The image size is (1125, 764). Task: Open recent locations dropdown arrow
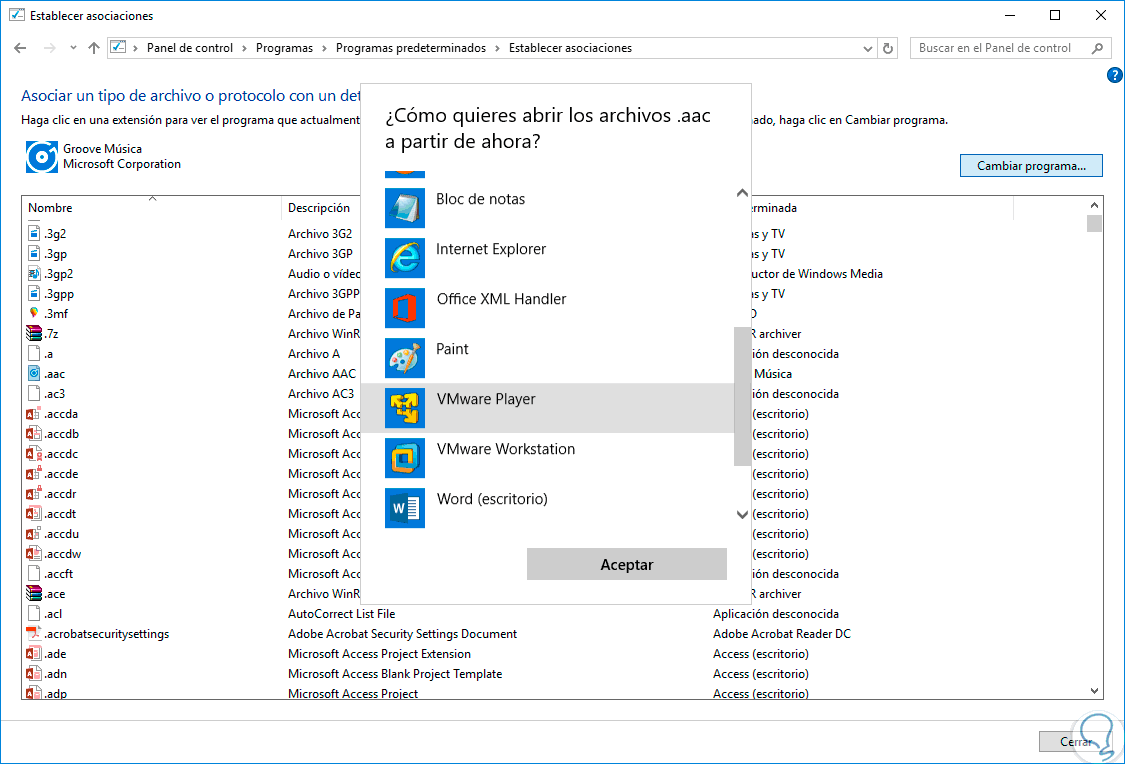click(x=73, y=48)
